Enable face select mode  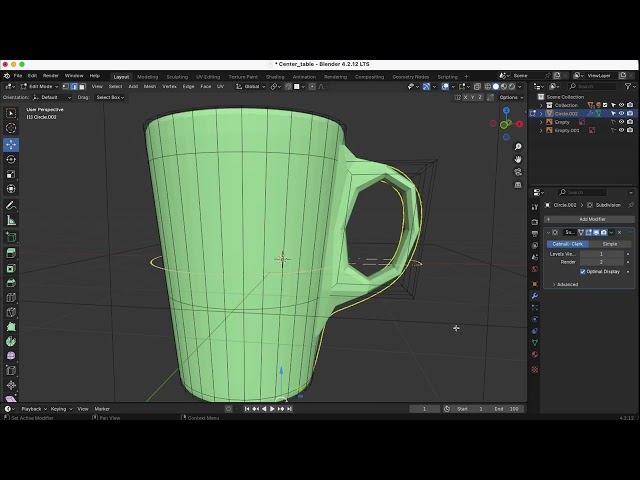coord(82,87)
